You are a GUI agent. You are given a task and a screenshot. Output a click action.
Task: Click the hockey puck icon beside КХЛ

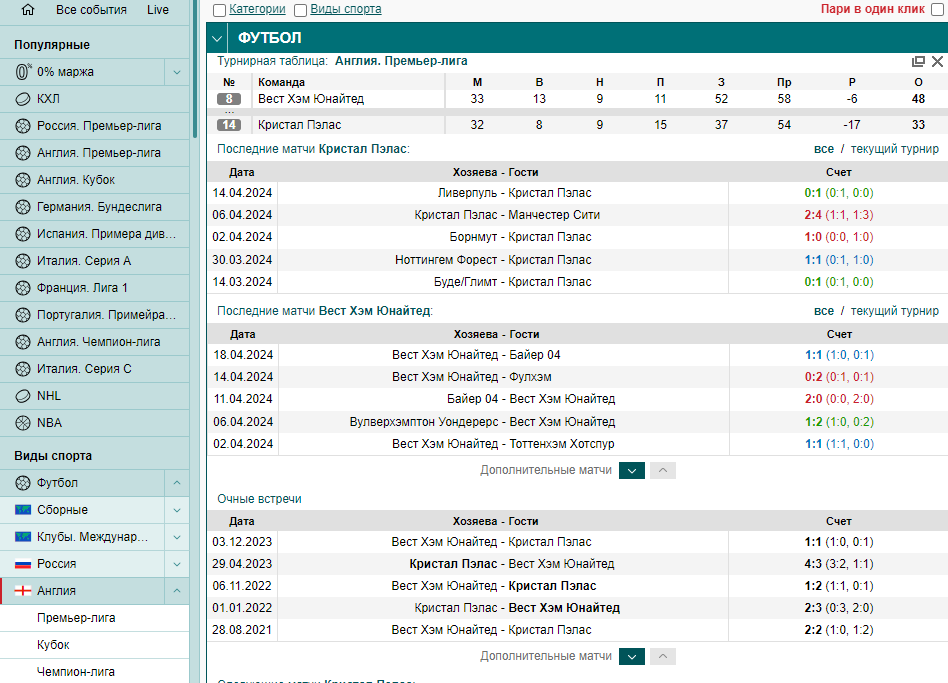point(22,99)
